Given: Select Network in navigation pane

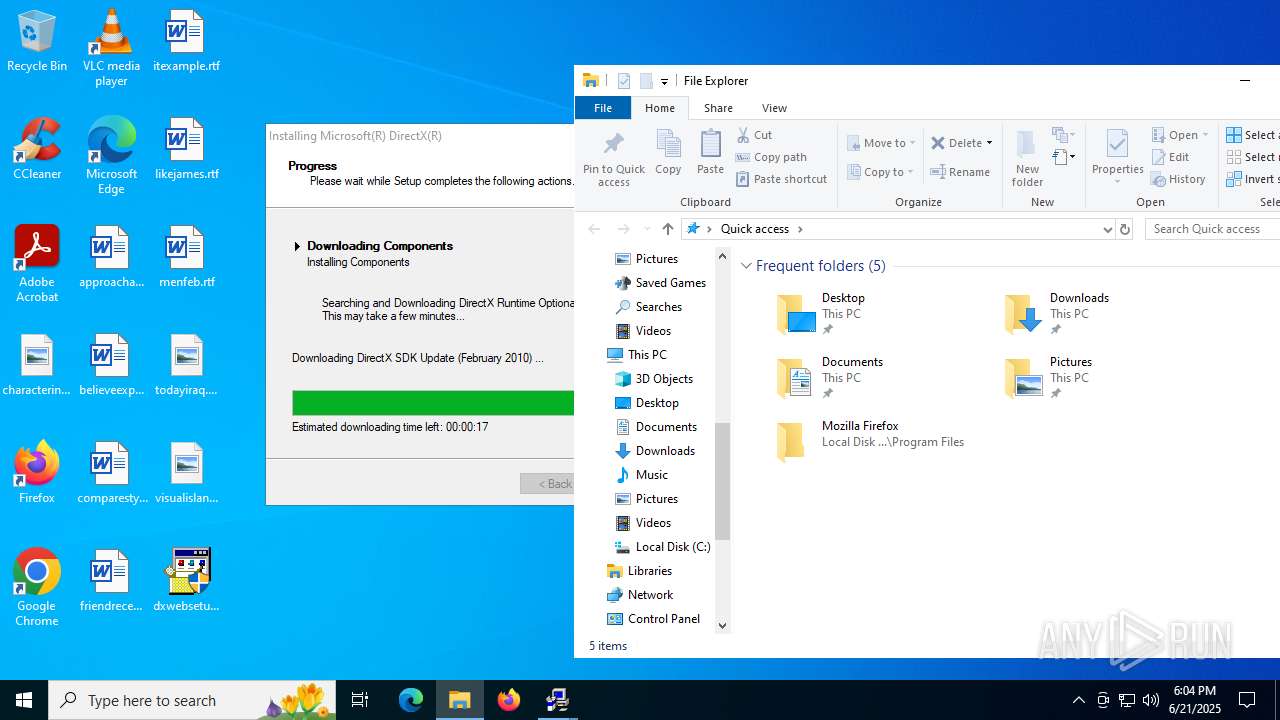Looking at the screenshot, I should point(650,595).
